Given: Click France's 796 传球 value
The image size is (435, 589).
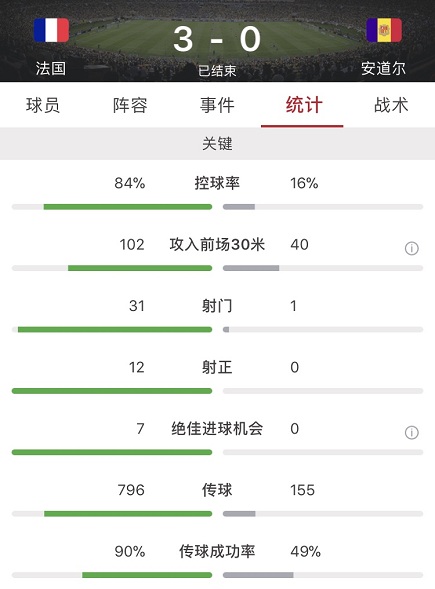Looking at the screenshot, I should tap(131, 490).
